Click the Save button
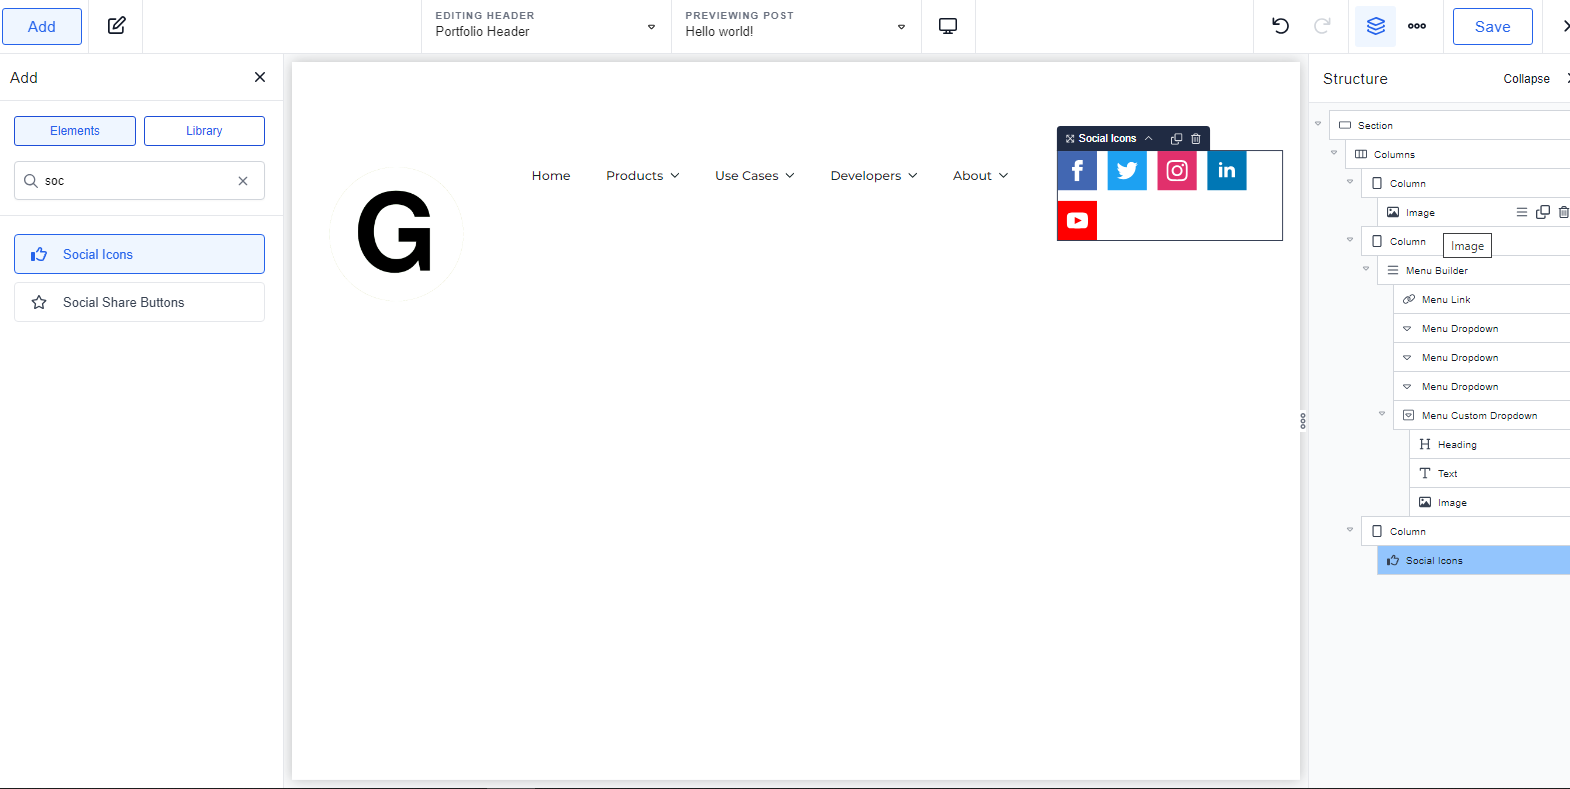 (1492, 27)
